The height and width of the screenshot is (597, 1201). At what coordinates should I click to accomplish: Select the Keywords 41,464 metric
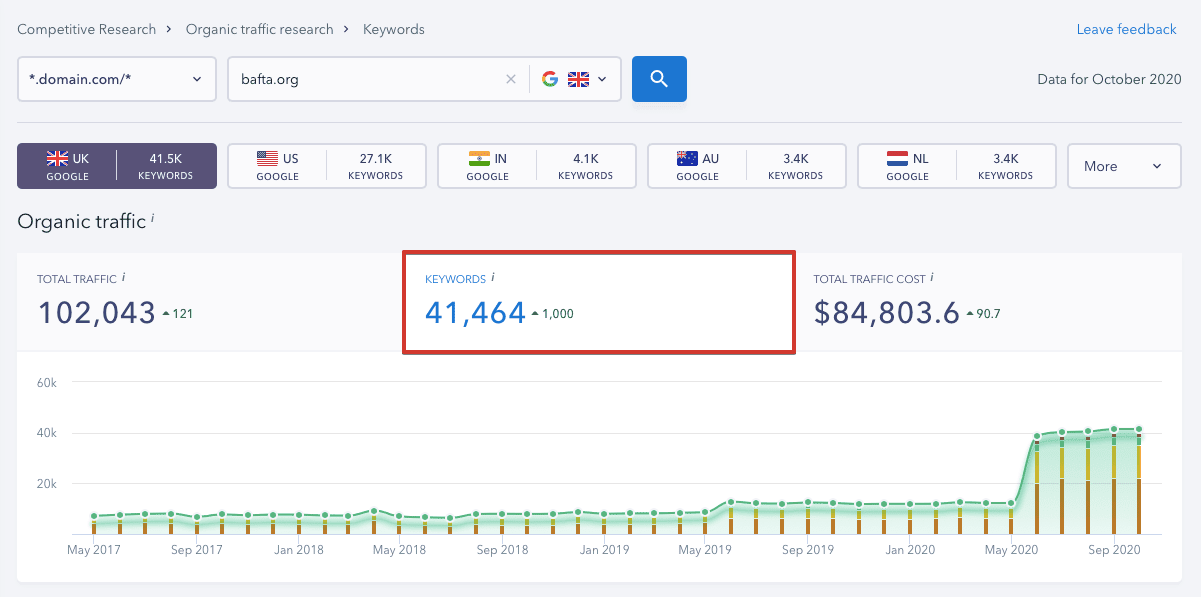(599, 302)
